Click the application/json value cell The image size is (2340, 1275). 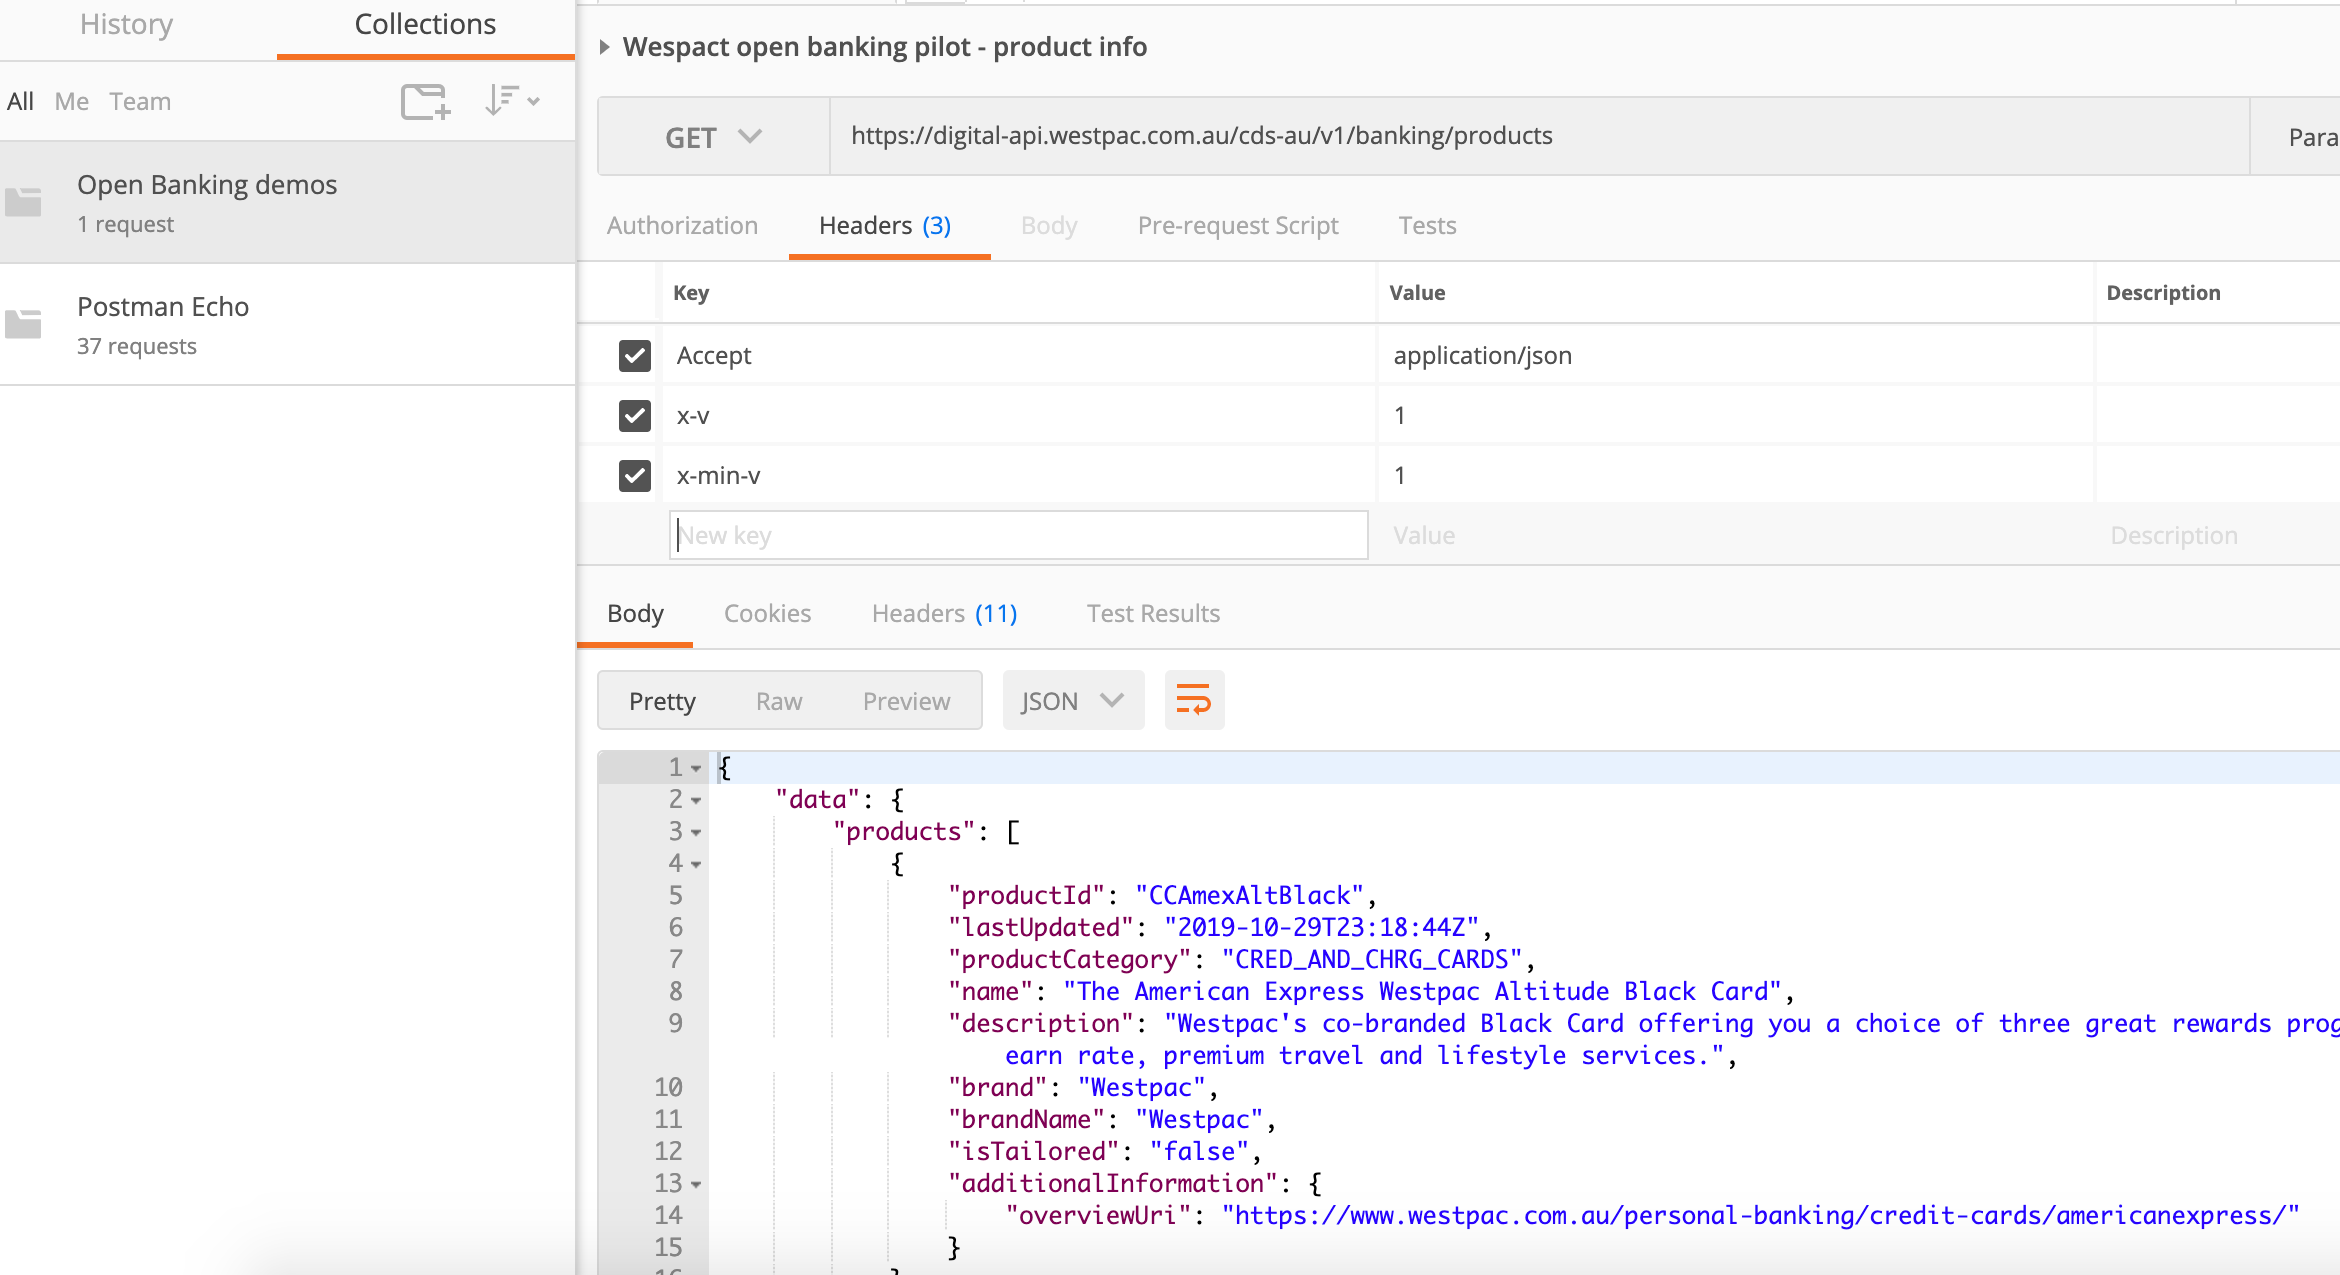click(1735, 355)
